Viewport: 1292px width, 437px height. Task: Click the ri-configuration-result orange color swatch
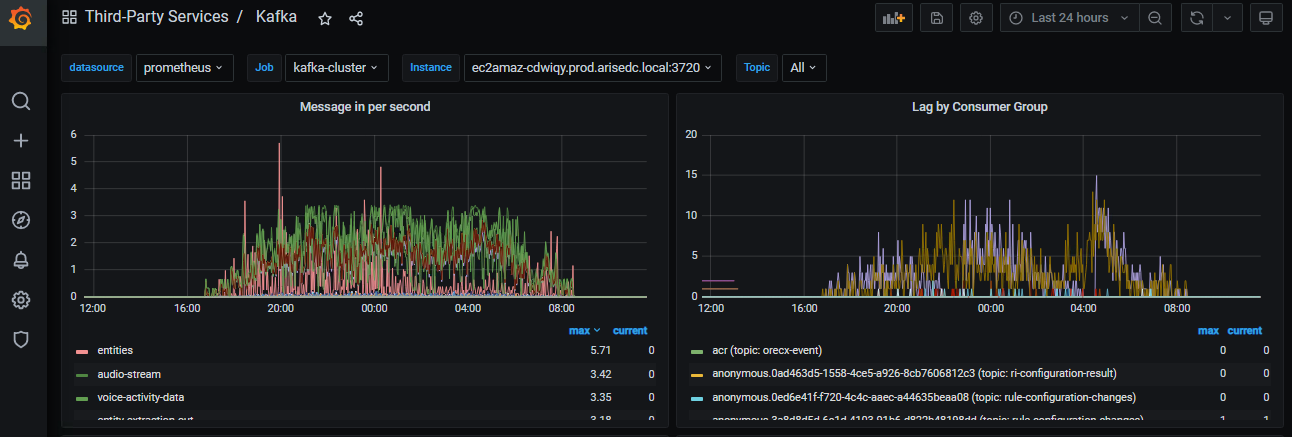(x=698, y=374)
